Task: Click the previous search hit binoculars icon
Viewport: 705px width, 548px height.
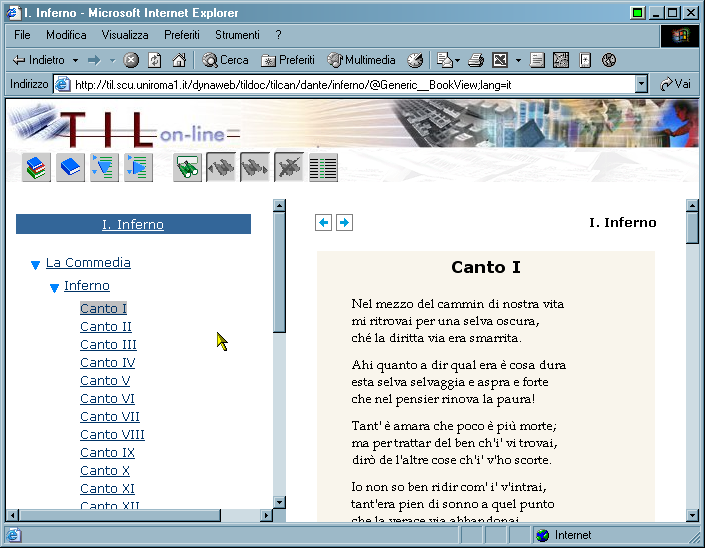Action: tap(221, 167)
